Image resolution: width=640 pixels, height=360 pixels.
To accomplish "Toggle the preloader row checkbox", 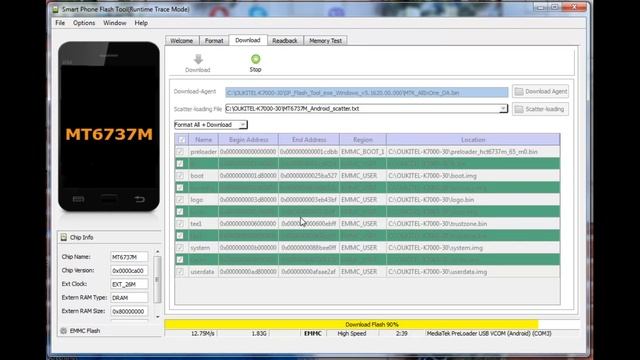I will click(180, 151).
